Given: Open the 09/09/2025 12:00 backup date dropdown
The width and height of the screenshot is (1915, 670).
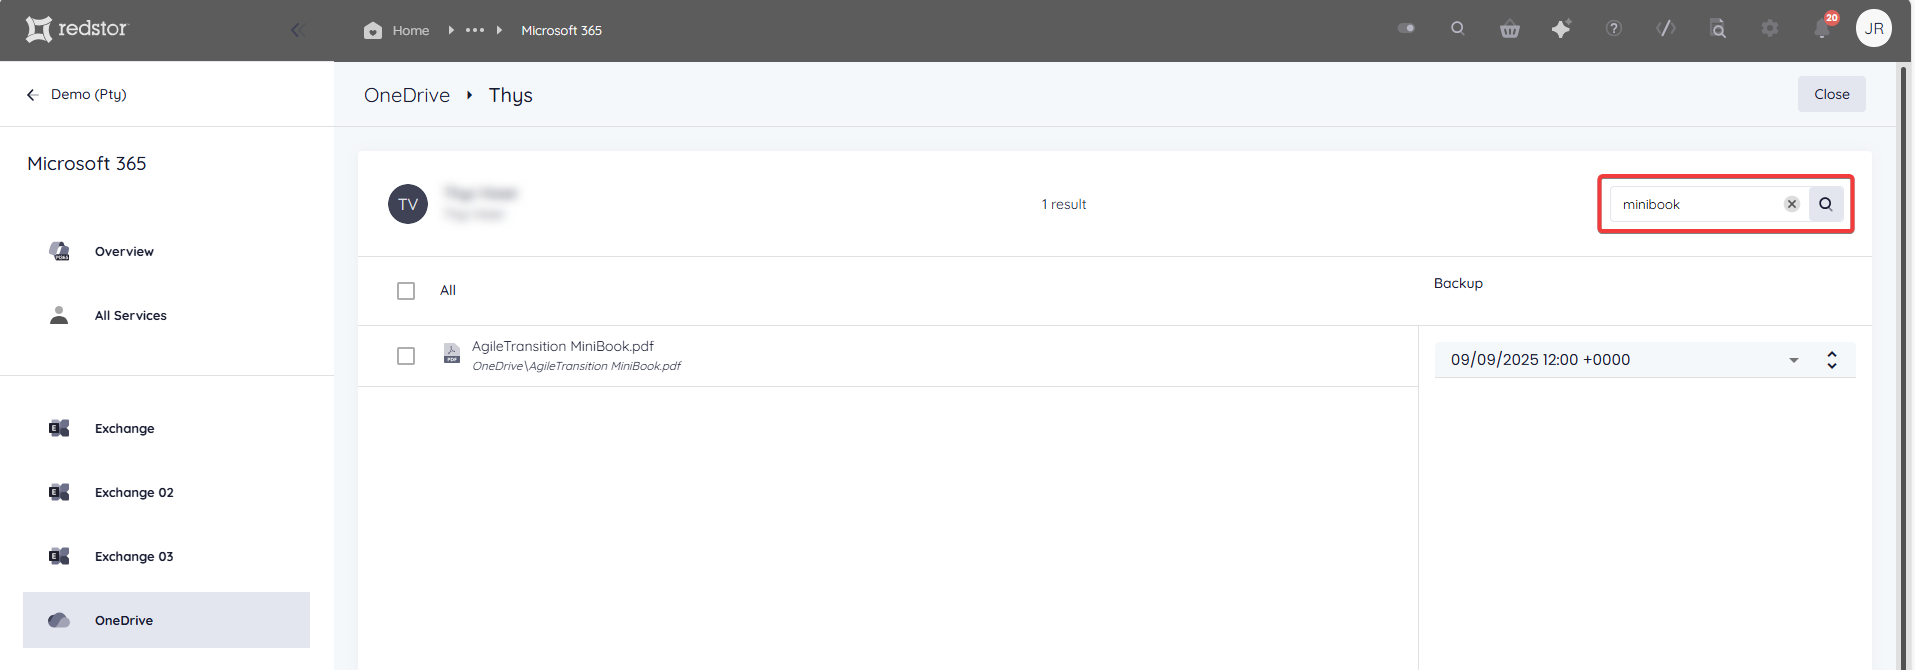Looking at the screenshot, I should (x=1626, y=360).
